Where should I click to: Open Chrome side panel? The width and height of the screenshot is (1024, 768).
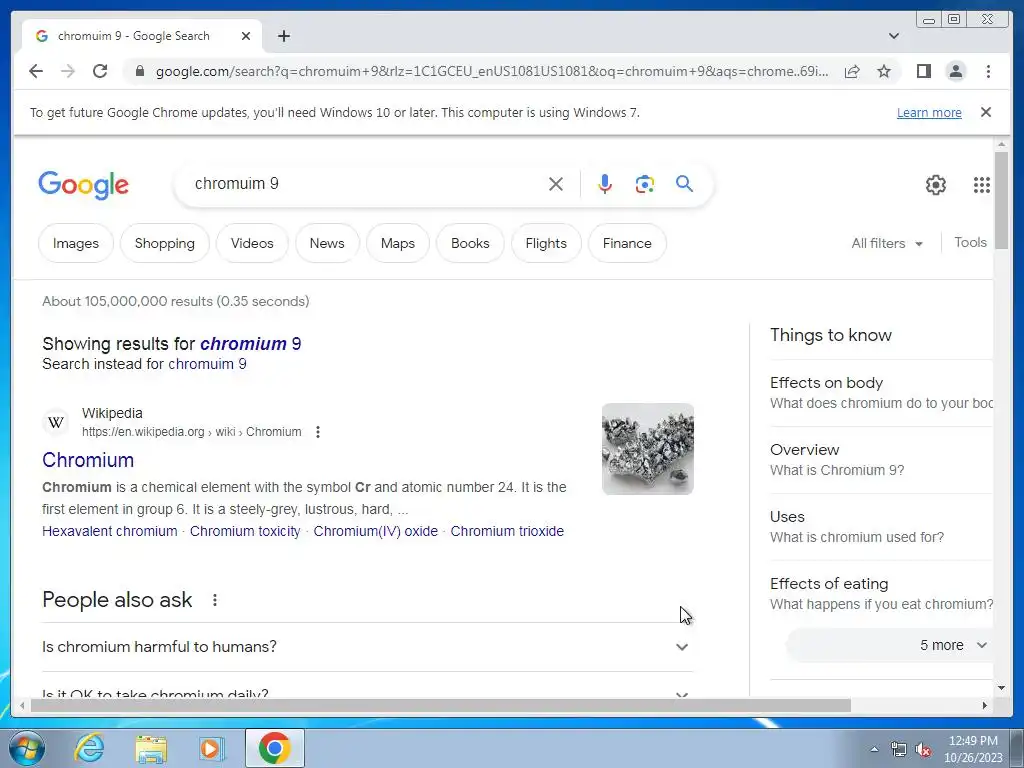(x=923, y=71)
